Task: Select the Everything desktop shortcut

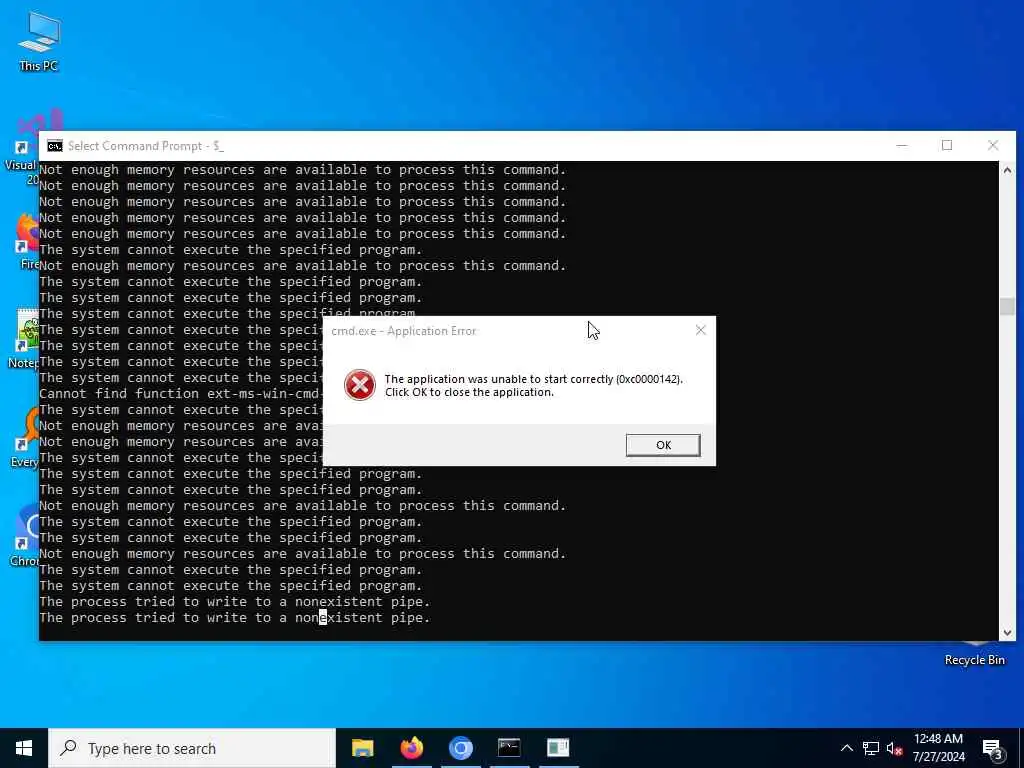Action: [24, 438]
